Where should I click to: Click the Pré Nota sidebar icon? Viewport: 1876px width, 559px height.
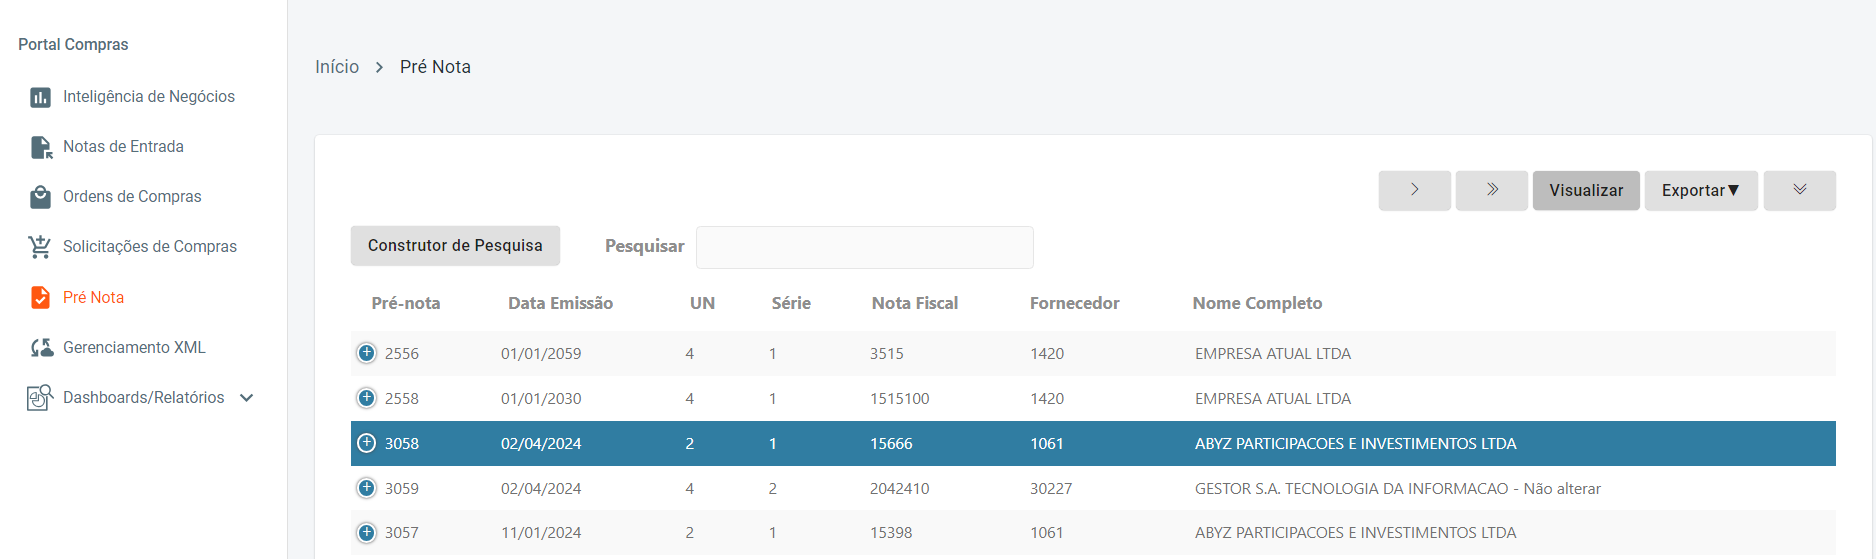pyautogui.click(x=40, y=298)
